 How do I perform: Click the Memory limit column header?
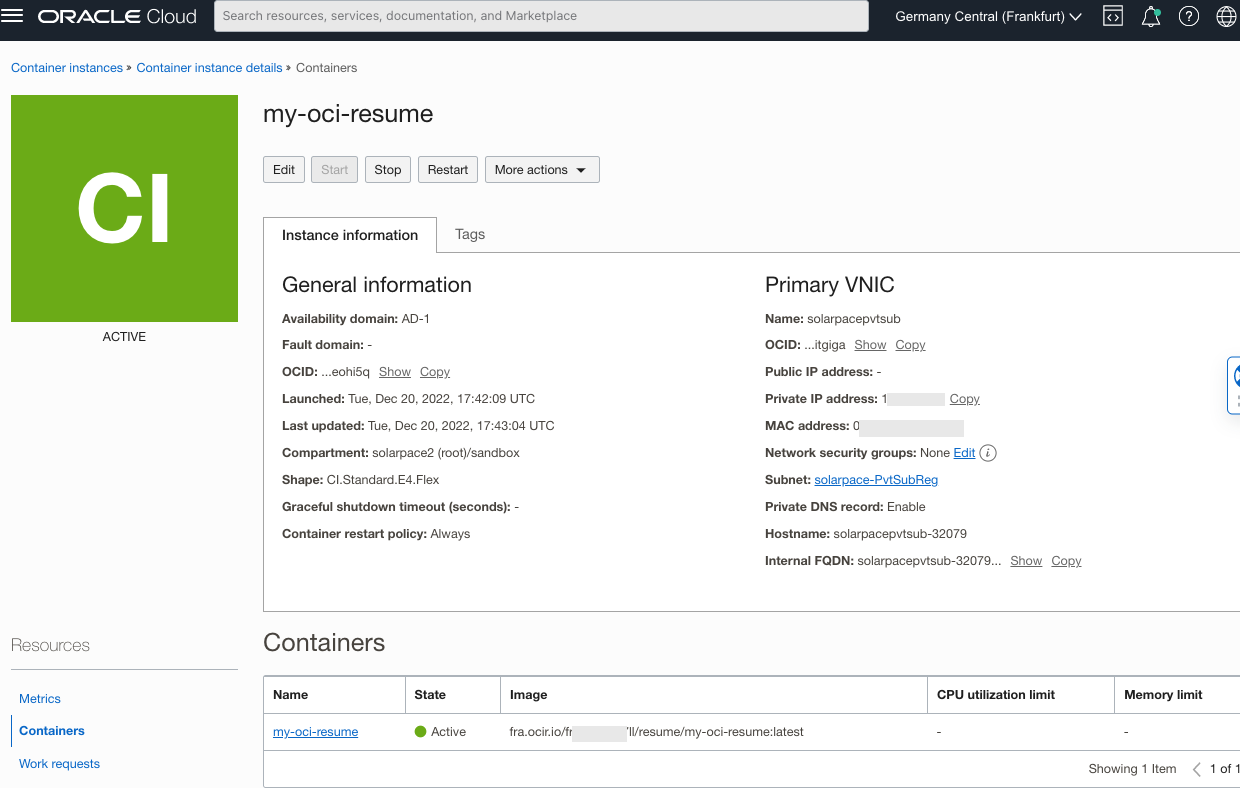(x=1177, y=695)
